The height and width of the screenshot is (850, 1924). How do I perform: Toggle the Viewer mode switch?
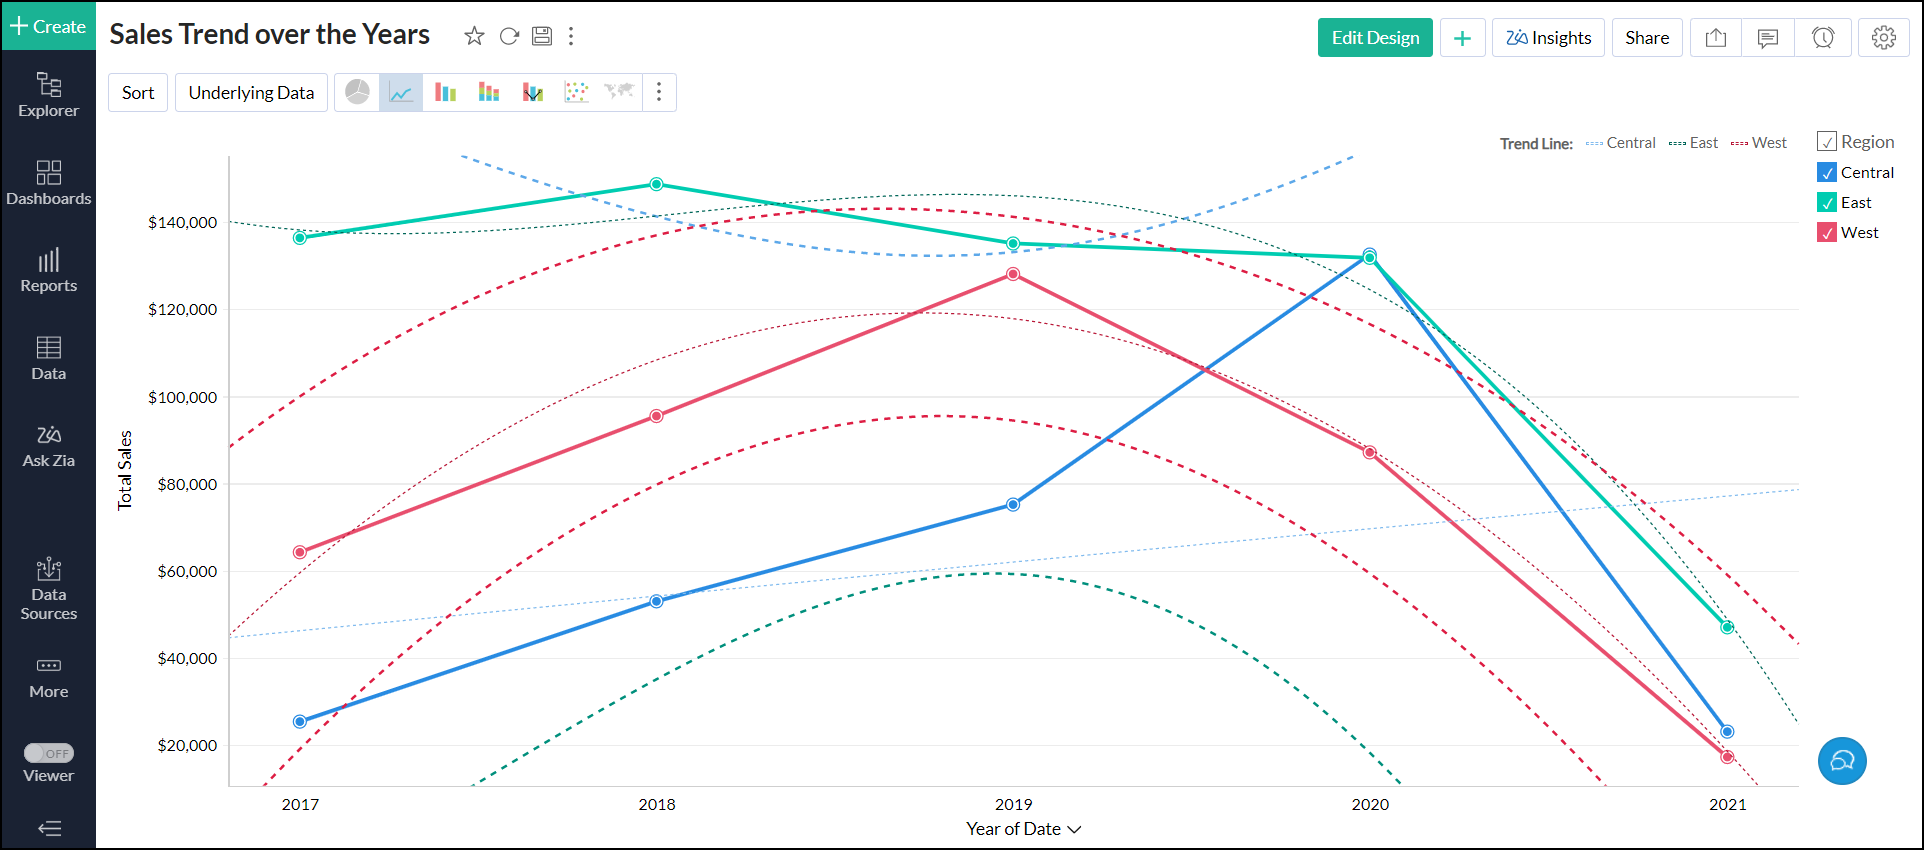pyautogui.click(x=49, y=753)
